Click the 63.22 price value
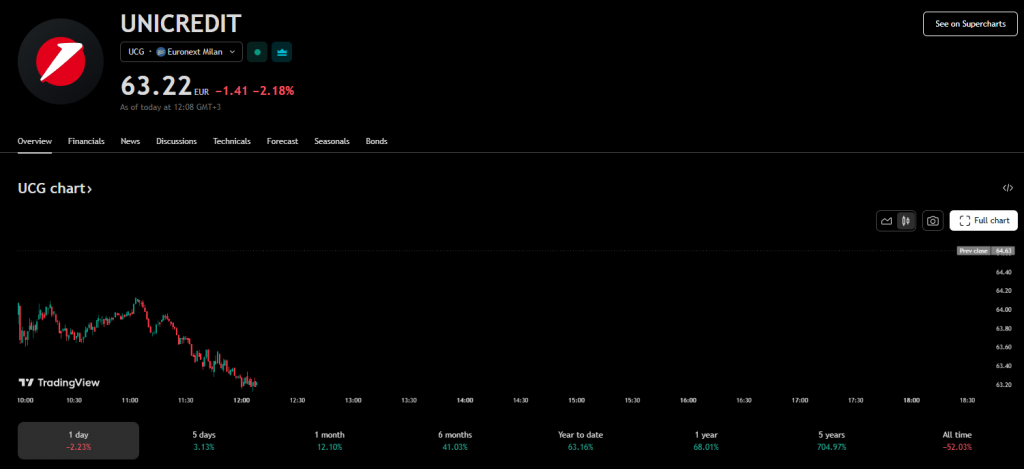Viewport: 1024px width, 469px height. click(156, 86)
